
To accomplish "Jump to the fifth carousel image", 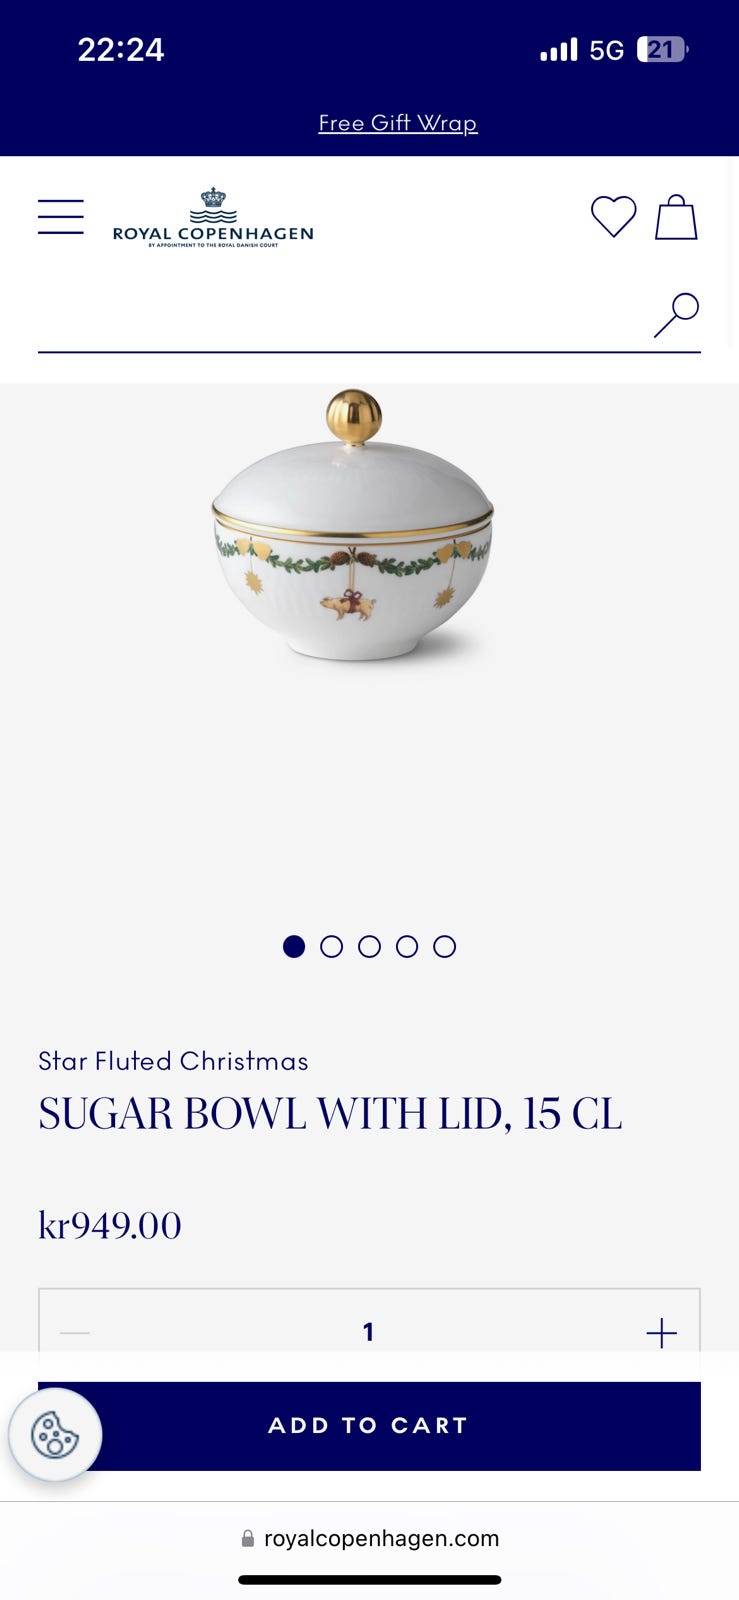I will (x=445, y=946).
